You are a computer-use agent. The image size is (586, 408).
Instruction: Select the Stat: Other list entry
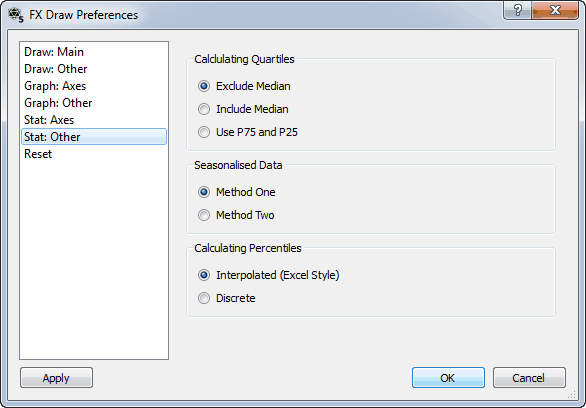94,137
